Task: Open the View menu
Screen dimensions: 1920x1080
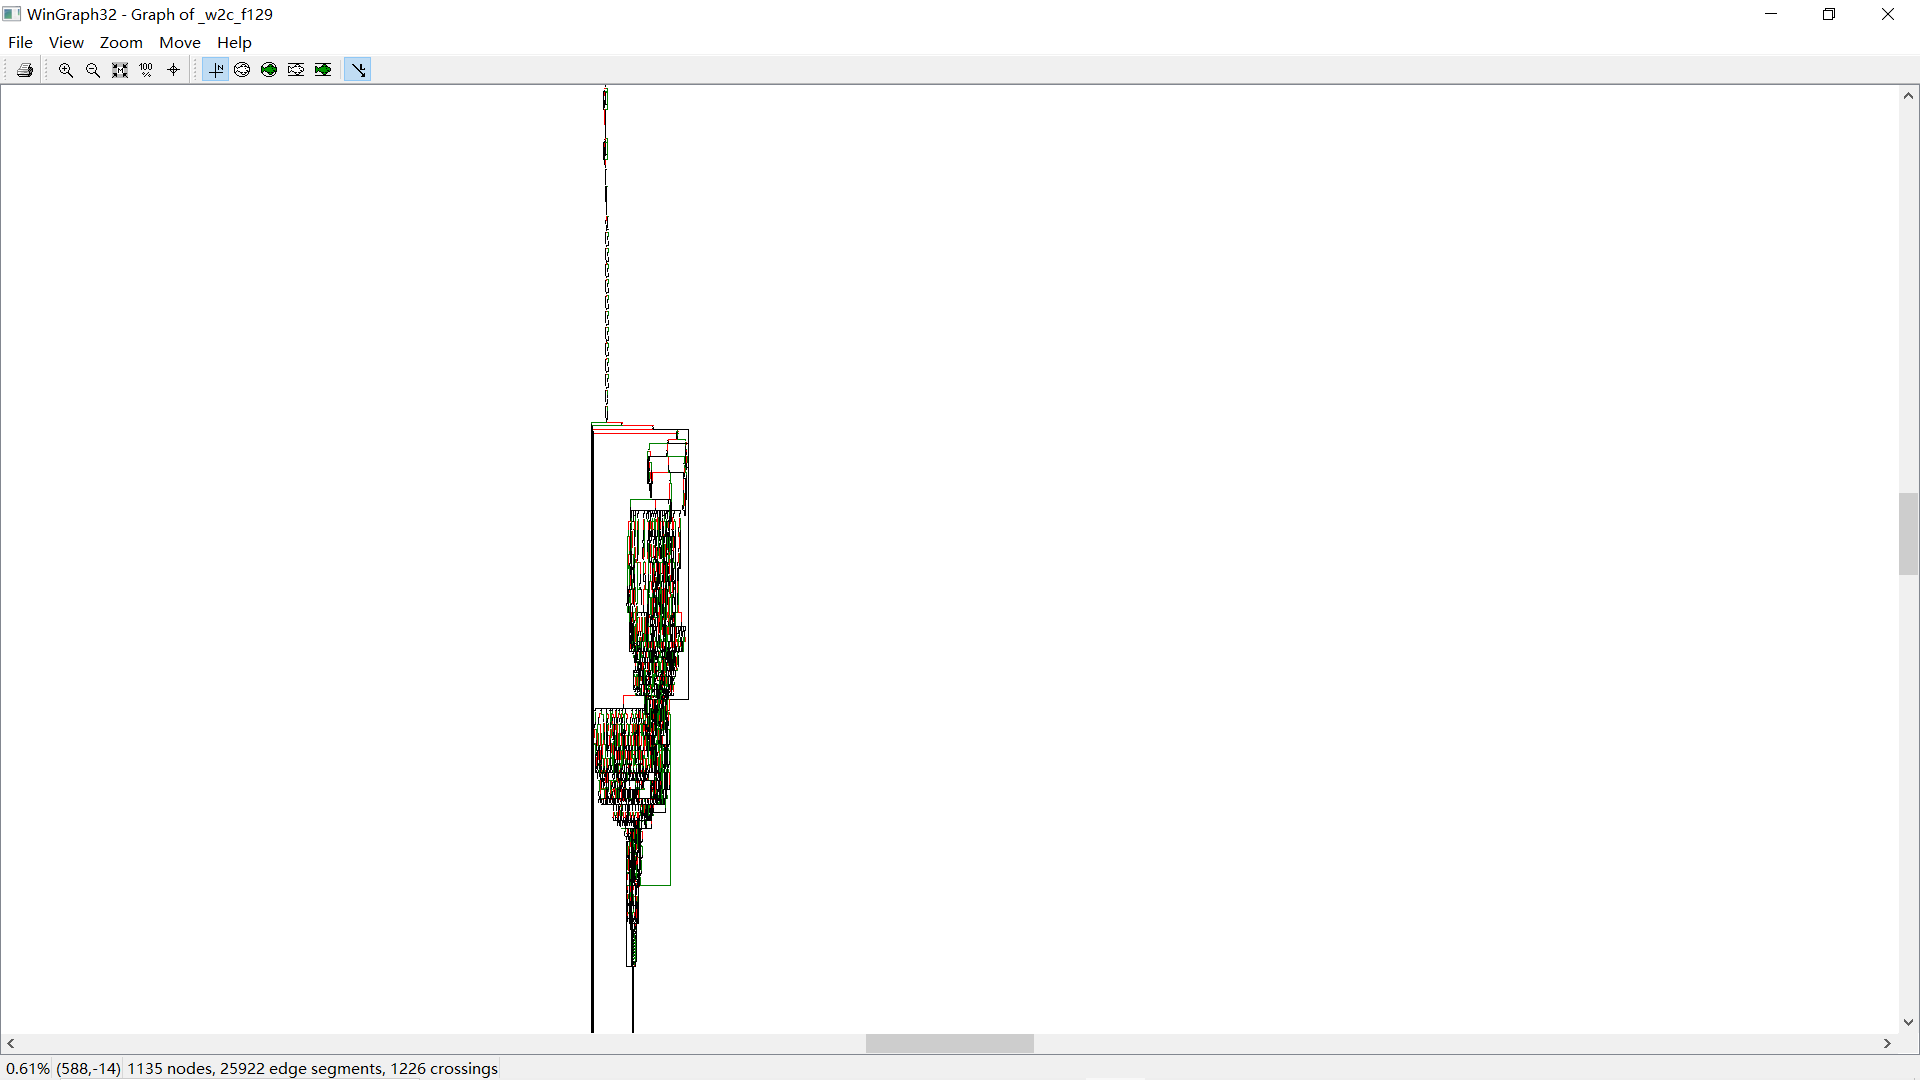Action: point(66,42)
